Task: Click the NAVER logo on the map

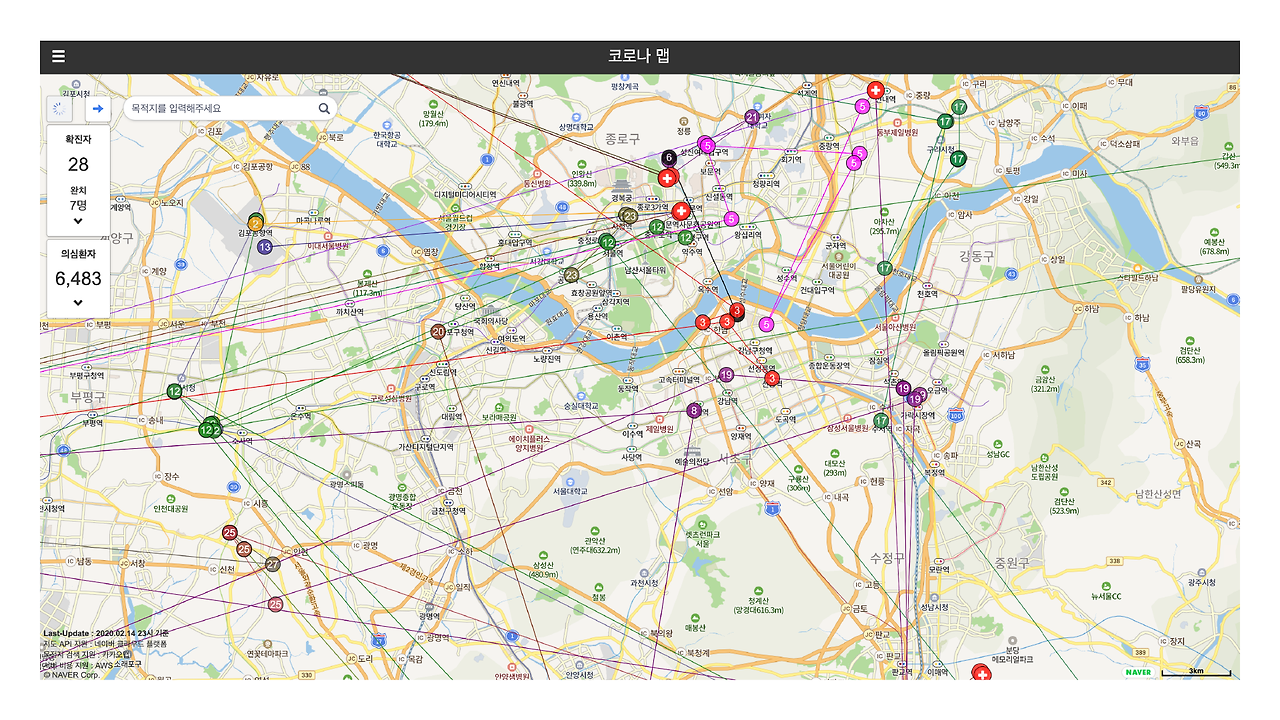Action: tap(1138, 672)
